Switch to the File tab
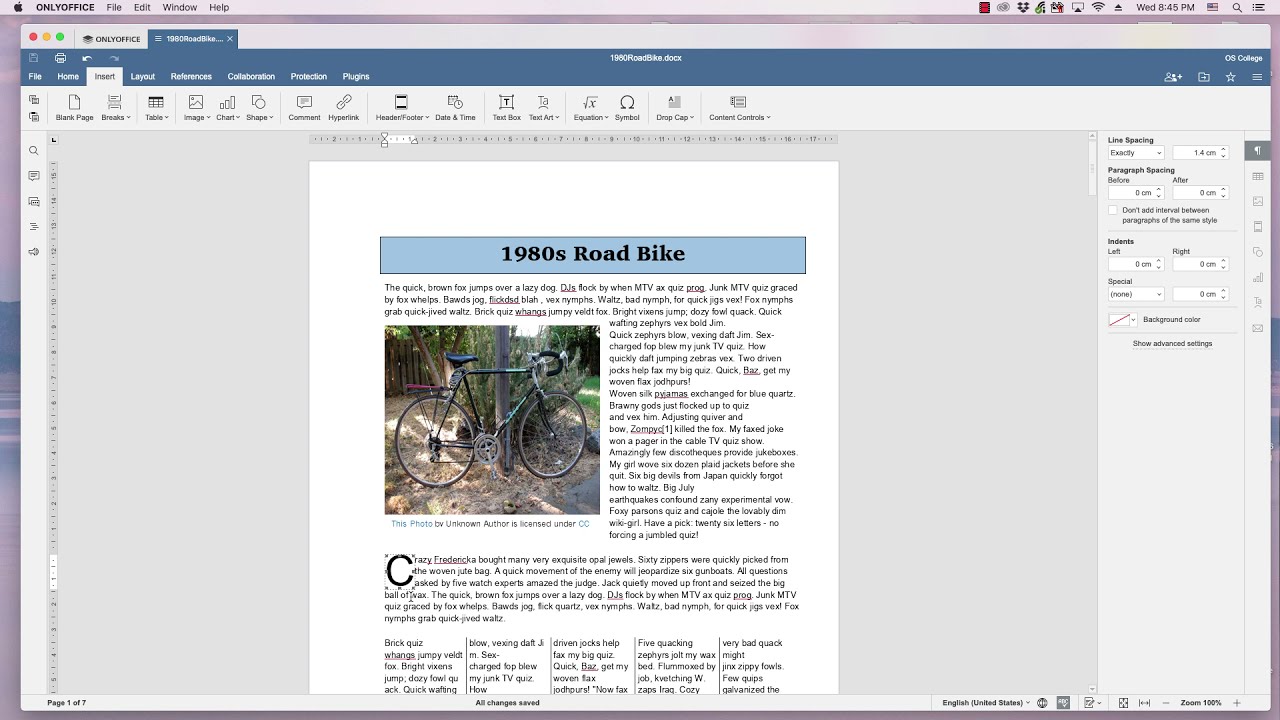 click(x=35, y=76)
